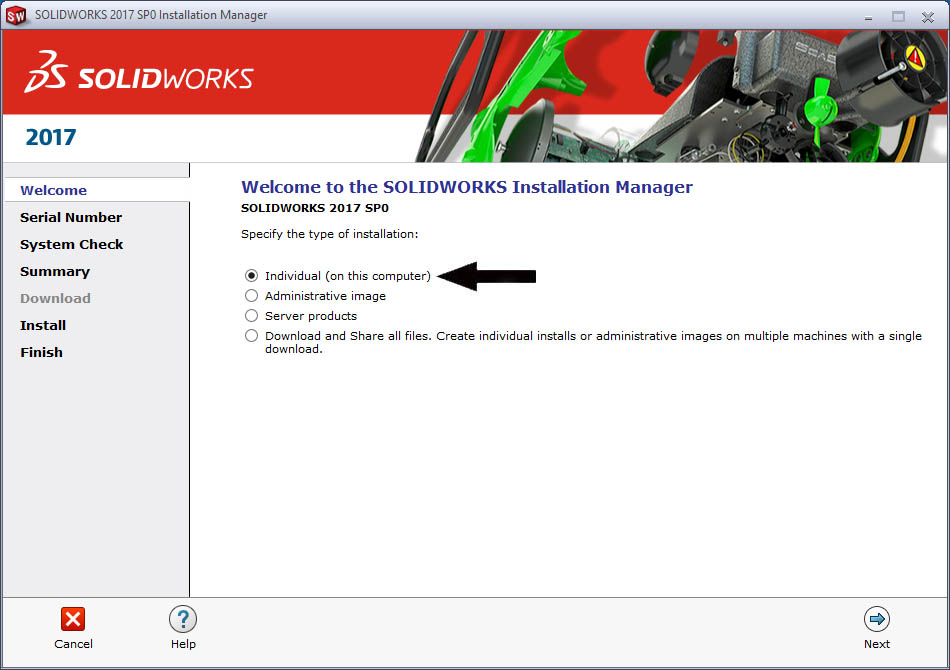
Task: Select Individual (on this computer) radio button
Action: 251,276
